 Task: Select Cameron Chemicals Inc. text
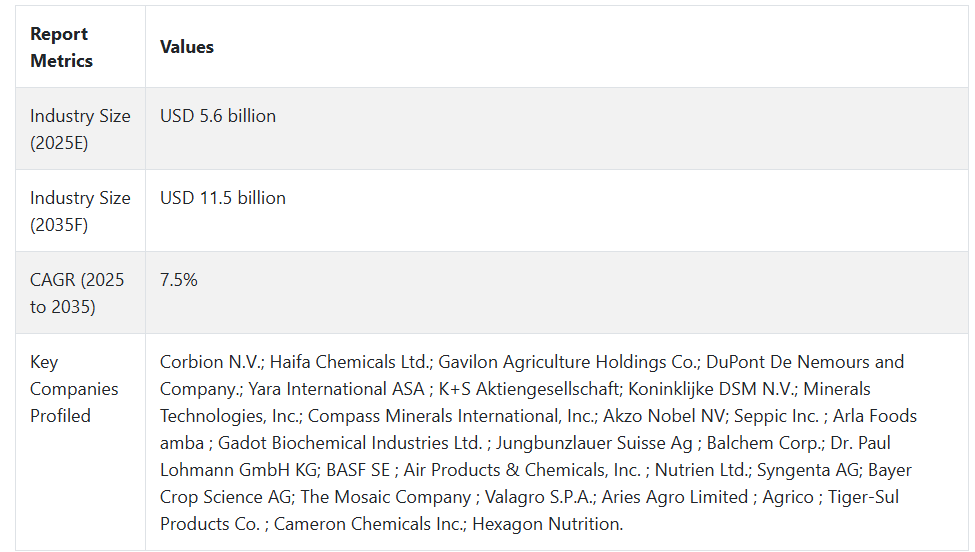tap(369, 525)
